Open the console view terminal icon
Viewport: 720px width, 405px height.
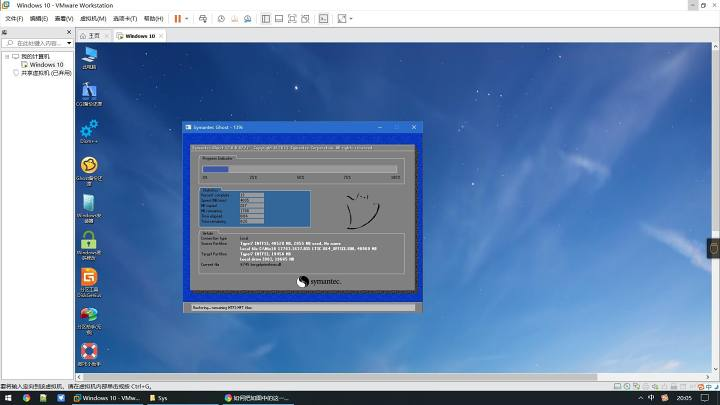[x=323, y=19]
